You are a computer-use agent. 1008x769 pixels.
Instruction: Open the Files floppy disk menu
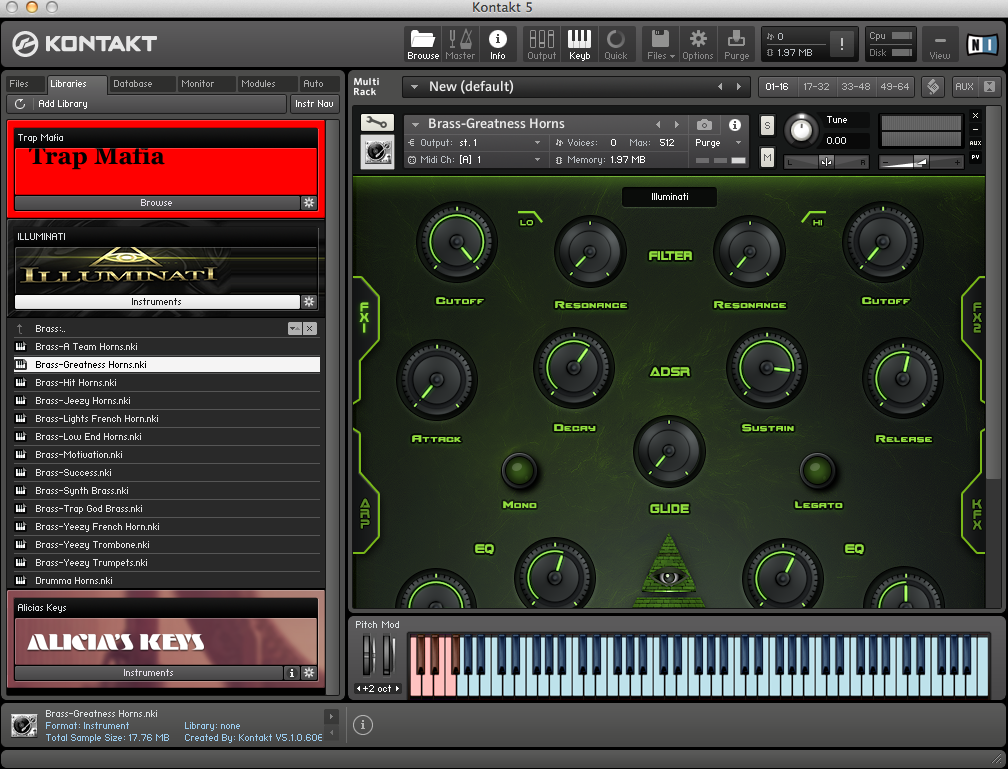click(x=660, y=44)
